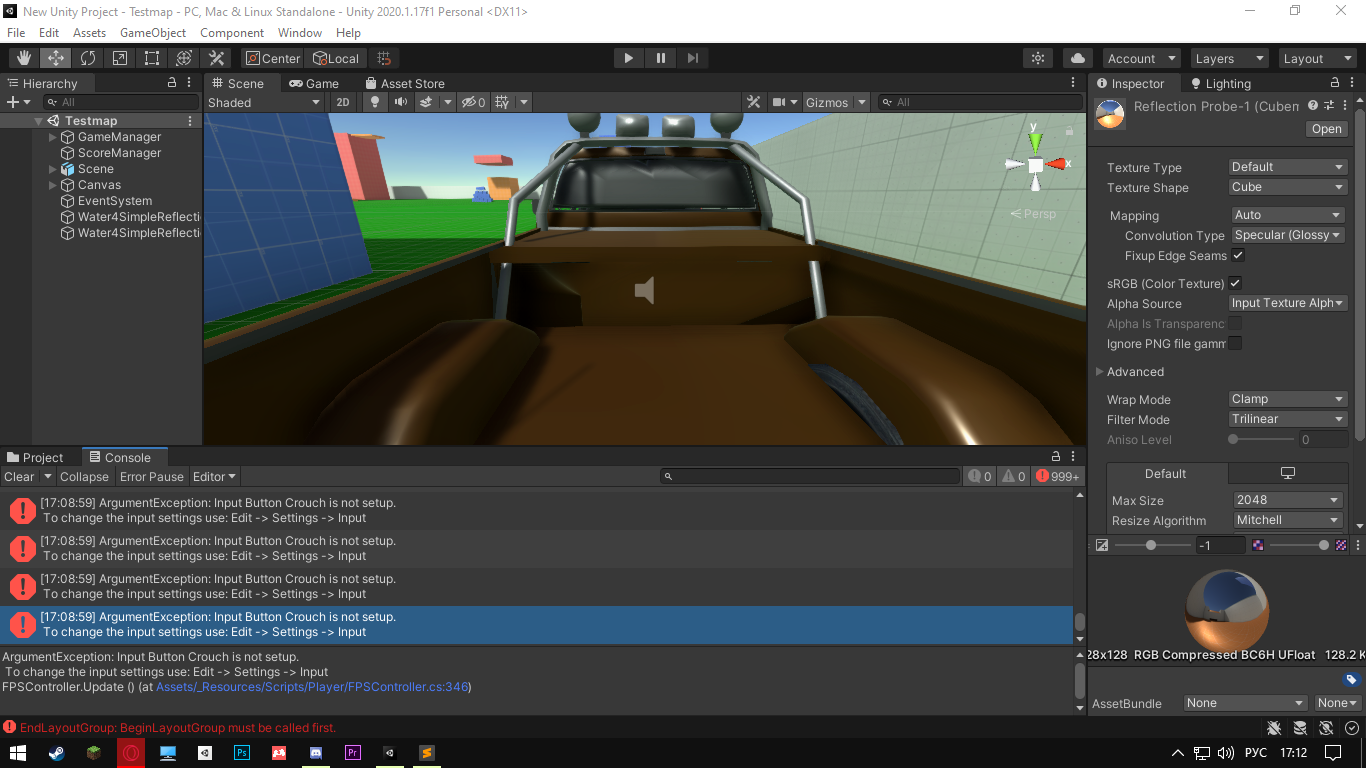
Task: Switch to the Asset Store tab
Action: coord(405,83)
